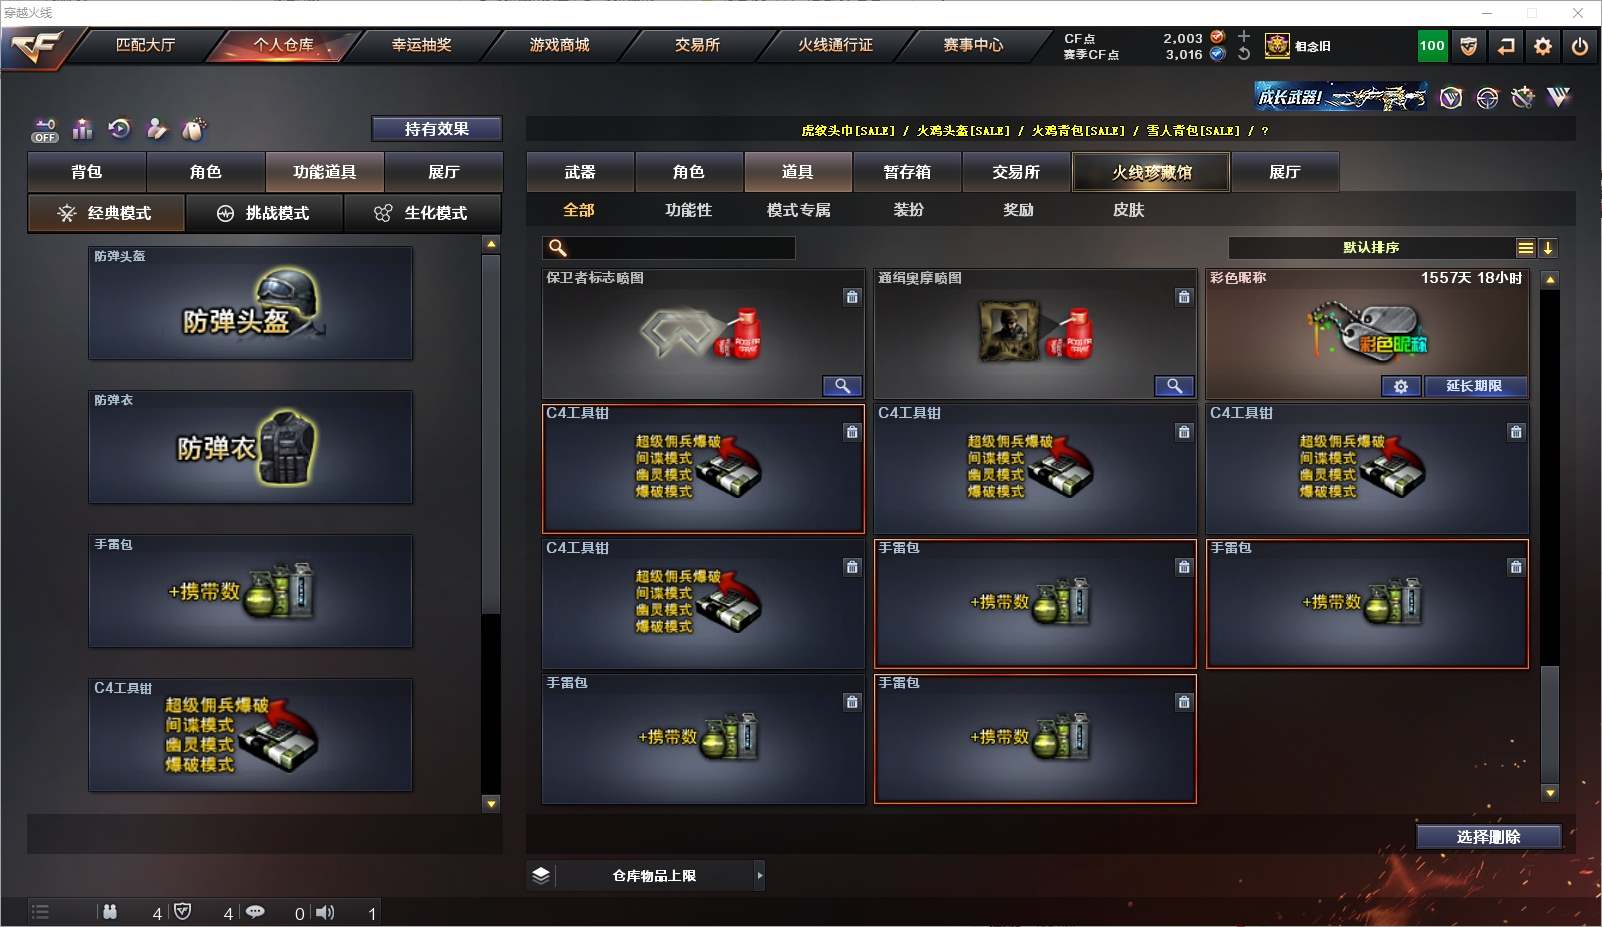This screenshot has width=1602, height=927.
Task: Click the plus icon to add CF points
Action: [x=1244, y=36]
